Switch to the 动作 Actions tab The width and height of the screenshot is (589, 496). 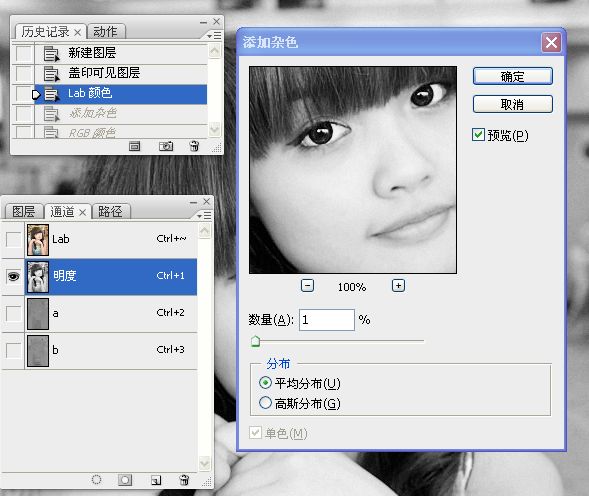point(105,32)
